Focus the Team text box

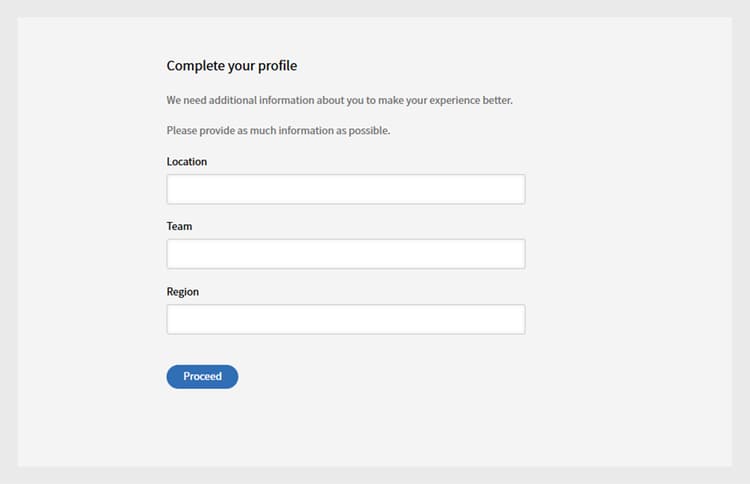[x=346, y=254]
